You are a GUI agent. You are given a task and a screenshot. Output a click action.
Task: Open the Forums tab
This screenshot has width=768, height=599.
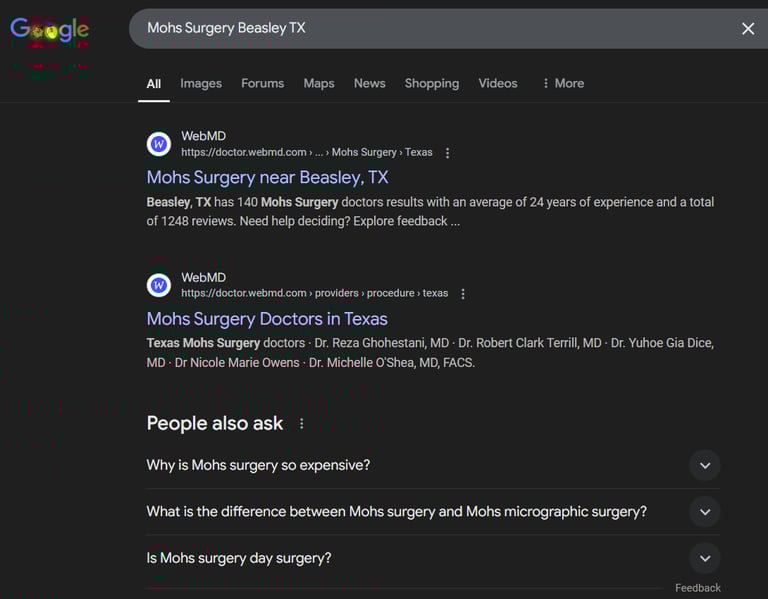coord(263,84)
